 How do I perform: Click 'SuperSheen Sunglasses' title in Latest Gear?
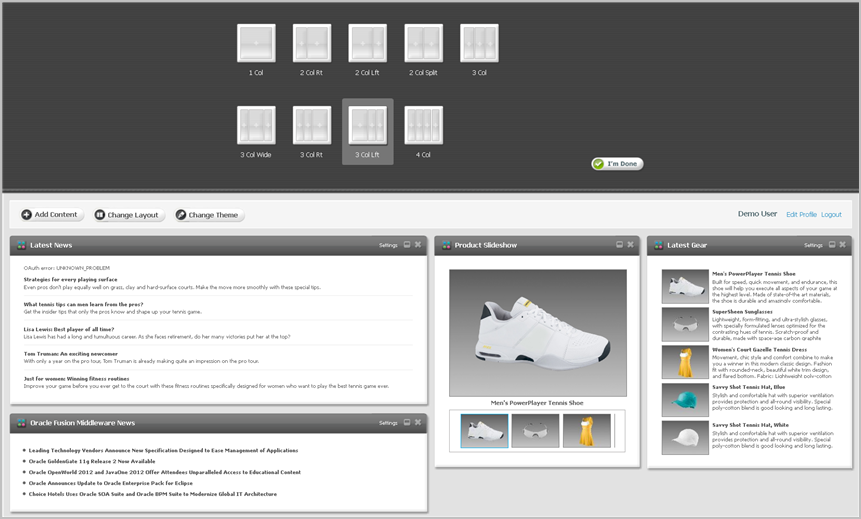point(742,311)
